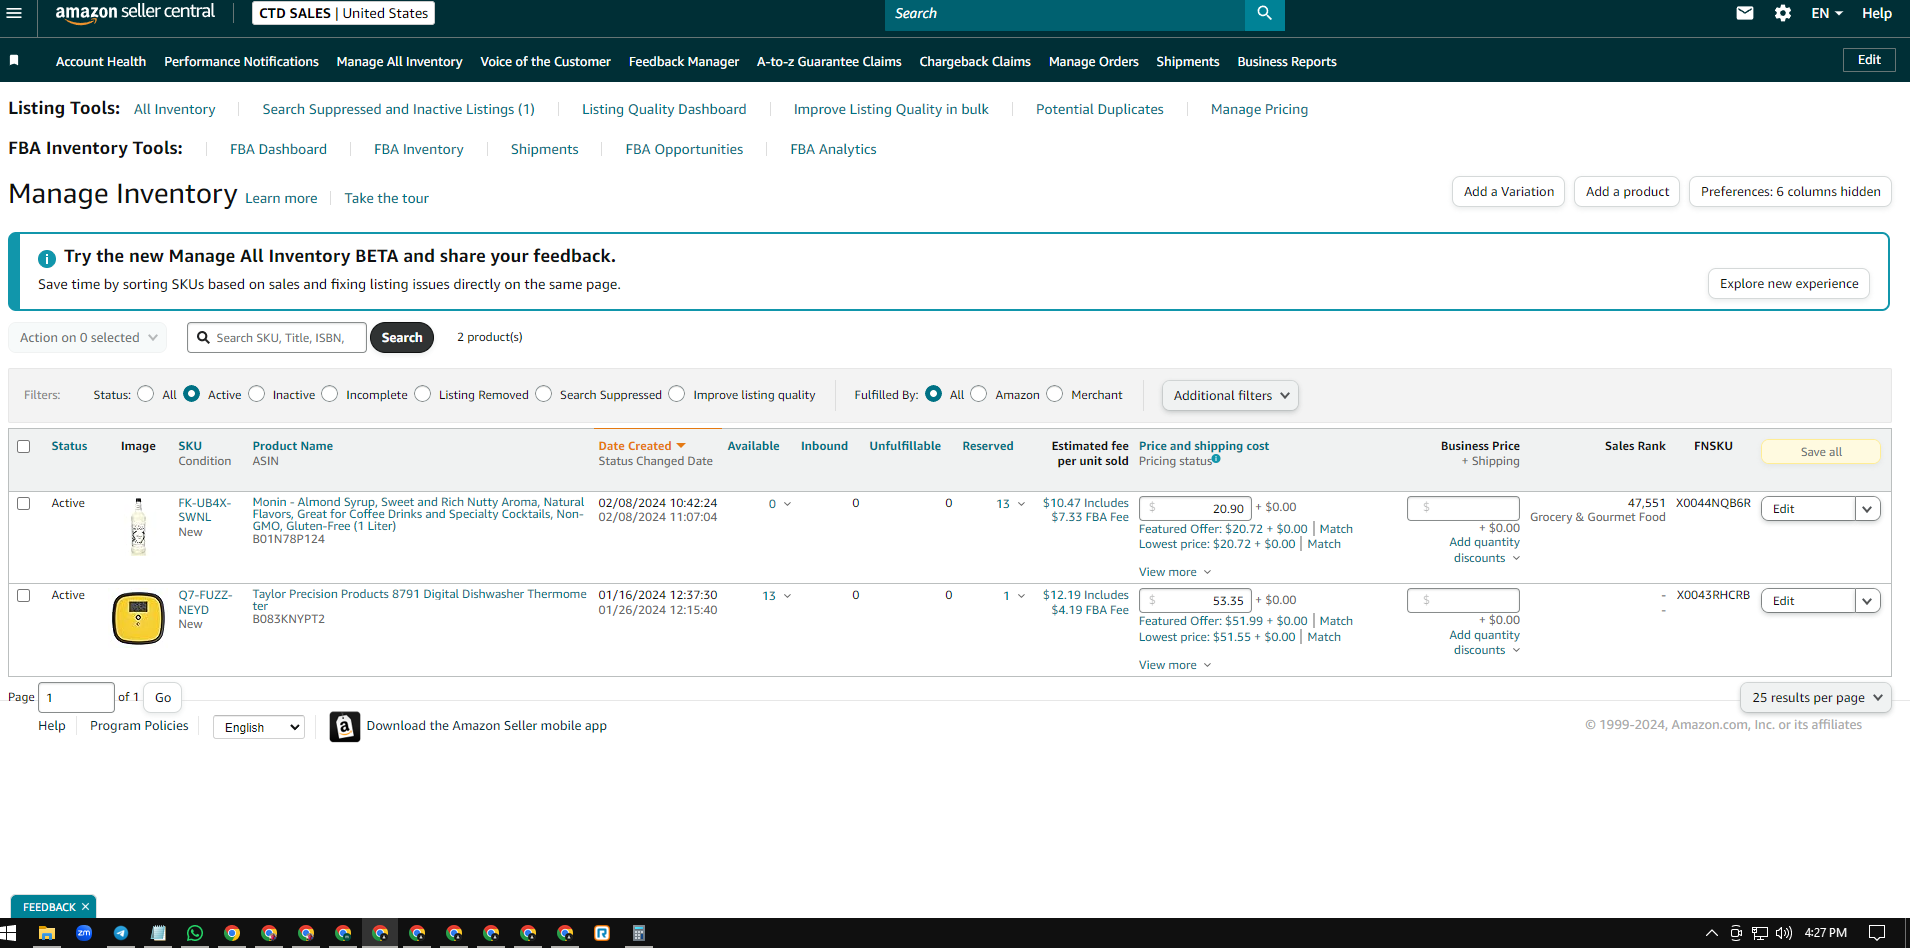Screen dimensions: 1910x948
Task: Click the Search SKU, Title, ISBN field
Action: click(x=277, y=338)
